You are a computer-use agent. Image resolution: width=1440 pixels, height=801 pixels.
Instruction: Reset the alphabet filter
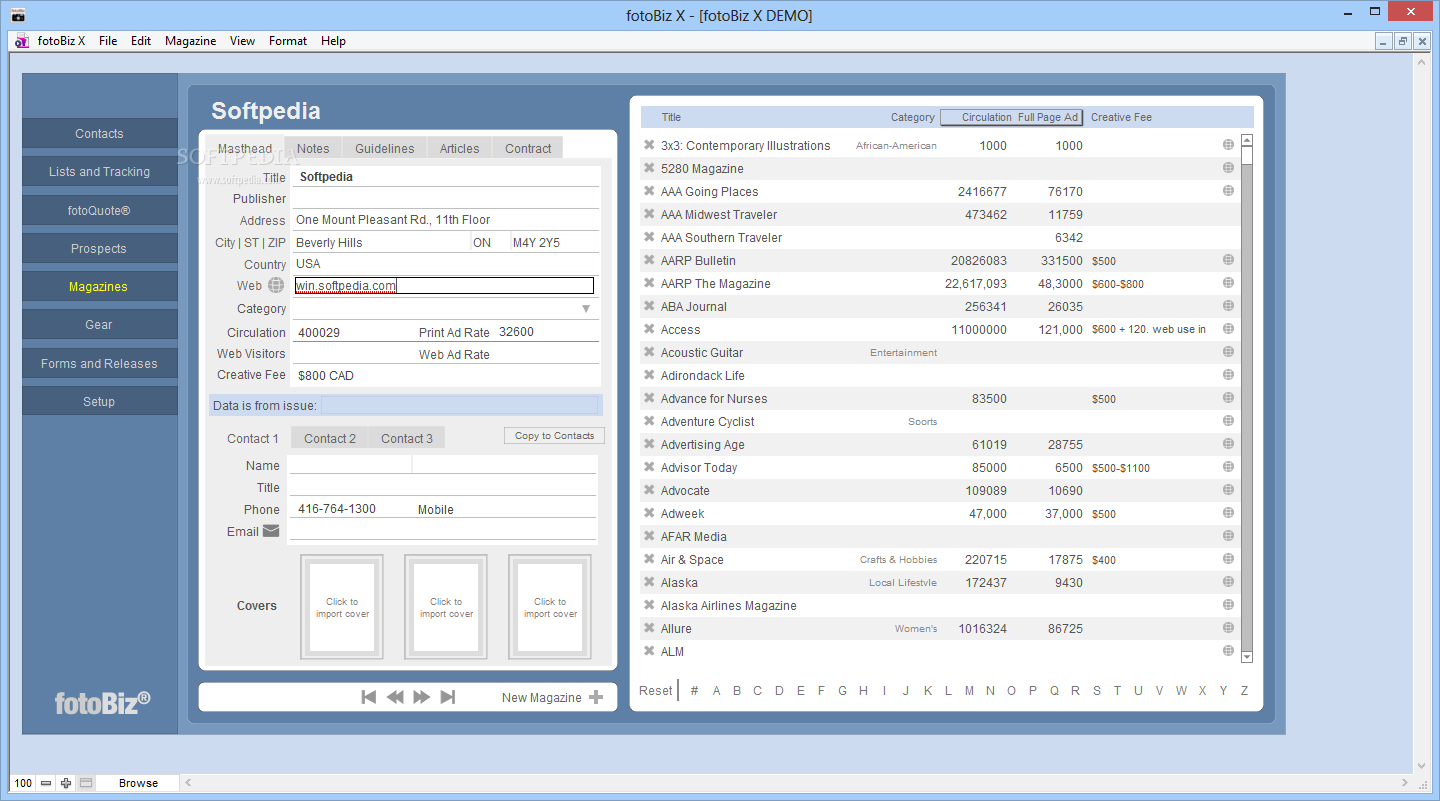click(656, 690)
